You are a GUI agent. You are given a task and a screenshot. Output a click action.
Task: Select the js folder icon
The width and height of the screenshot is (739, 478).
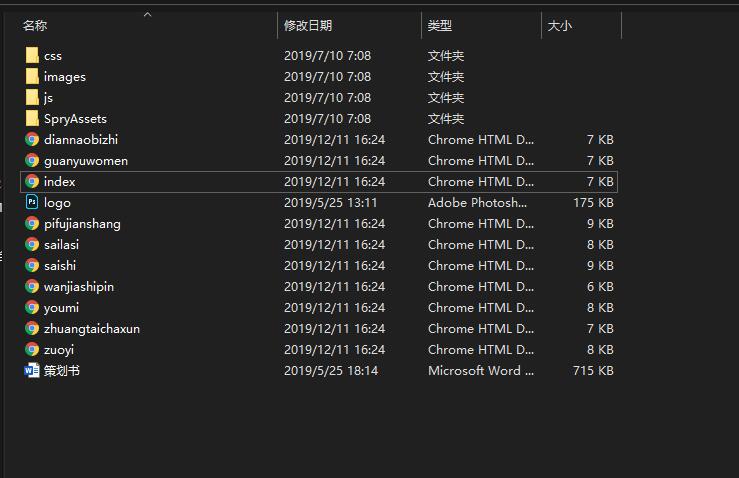click(x=32, y=97)
